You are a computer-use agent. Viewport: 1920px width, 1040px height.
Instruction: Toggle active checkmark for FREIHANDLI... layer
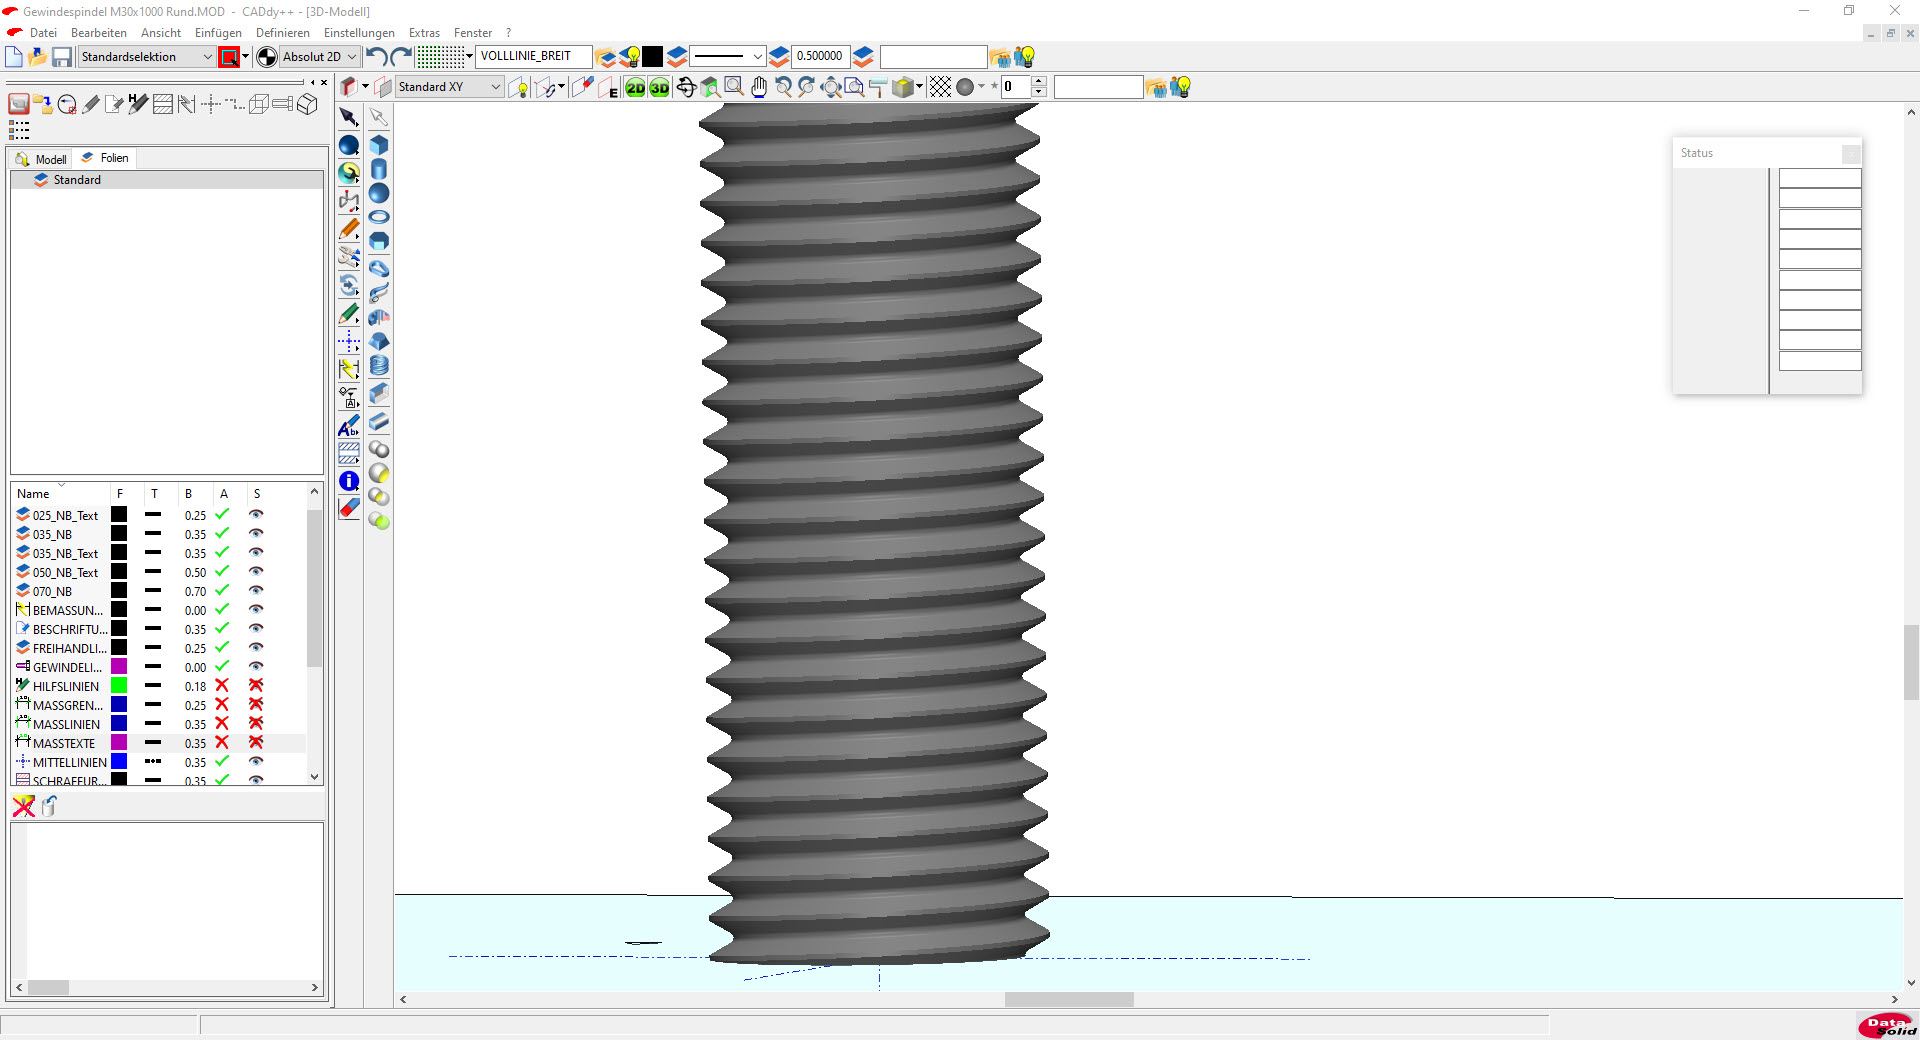coord(222,647)
